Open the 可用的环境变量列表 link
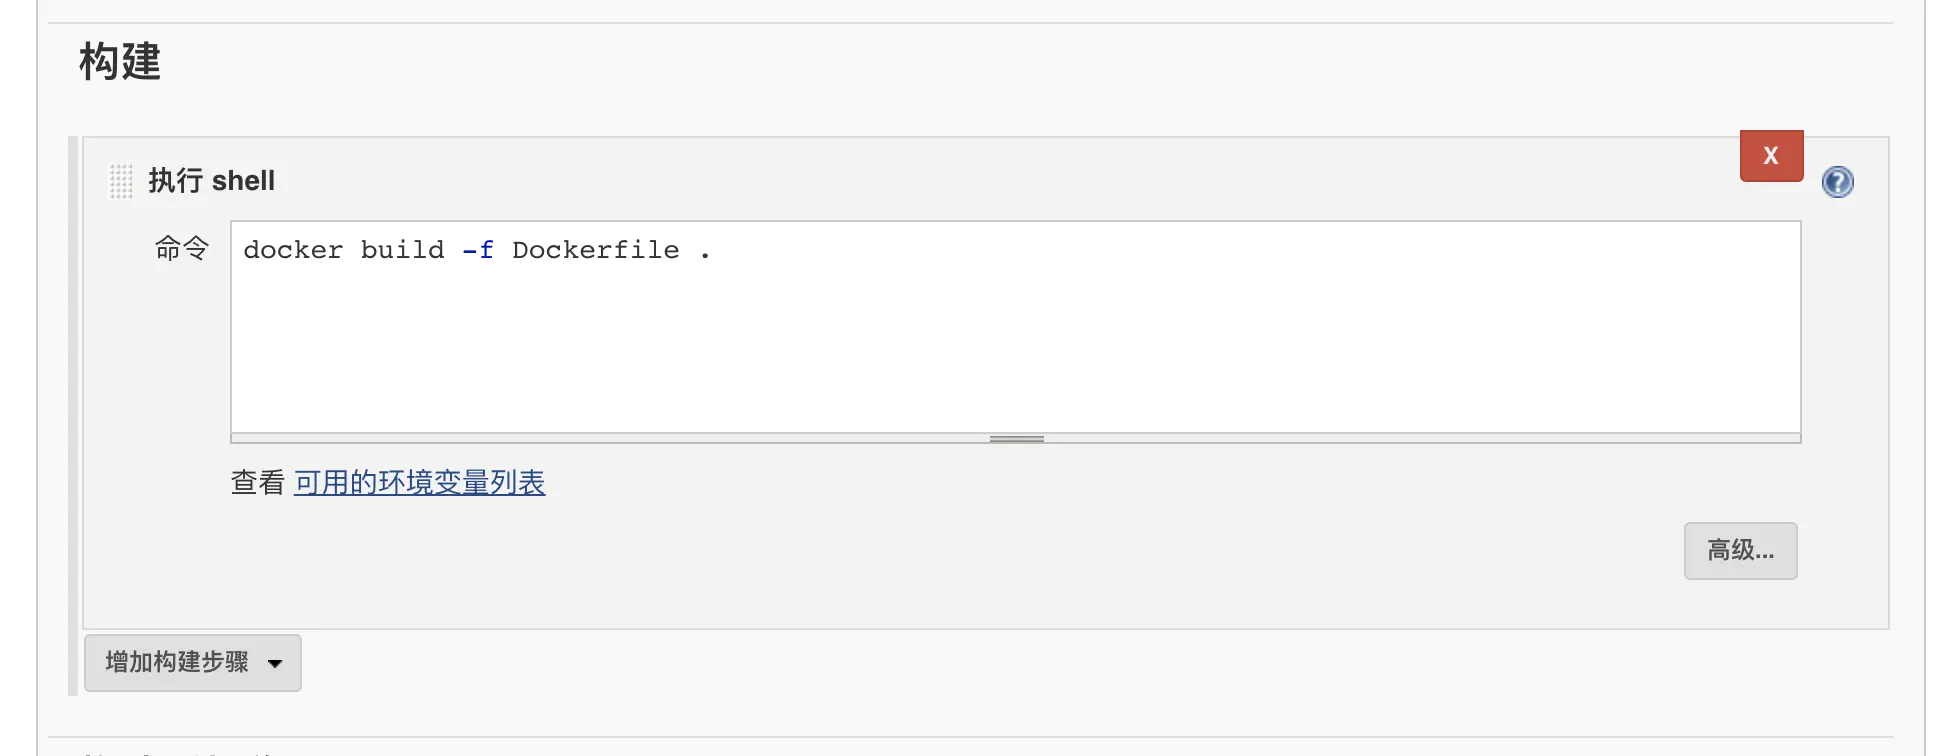The width and height of the screenshot is (1940, 756). tap(419, 483)
